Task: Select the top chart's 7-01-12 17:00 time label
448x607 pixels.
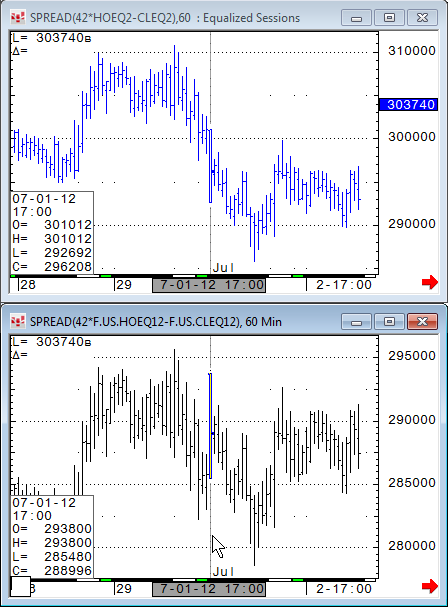Action: 209,285
